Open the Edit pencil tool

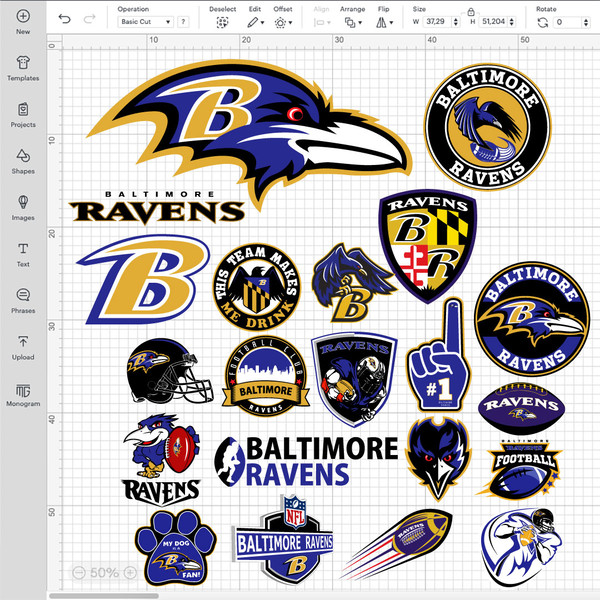[x=252, y=23]
